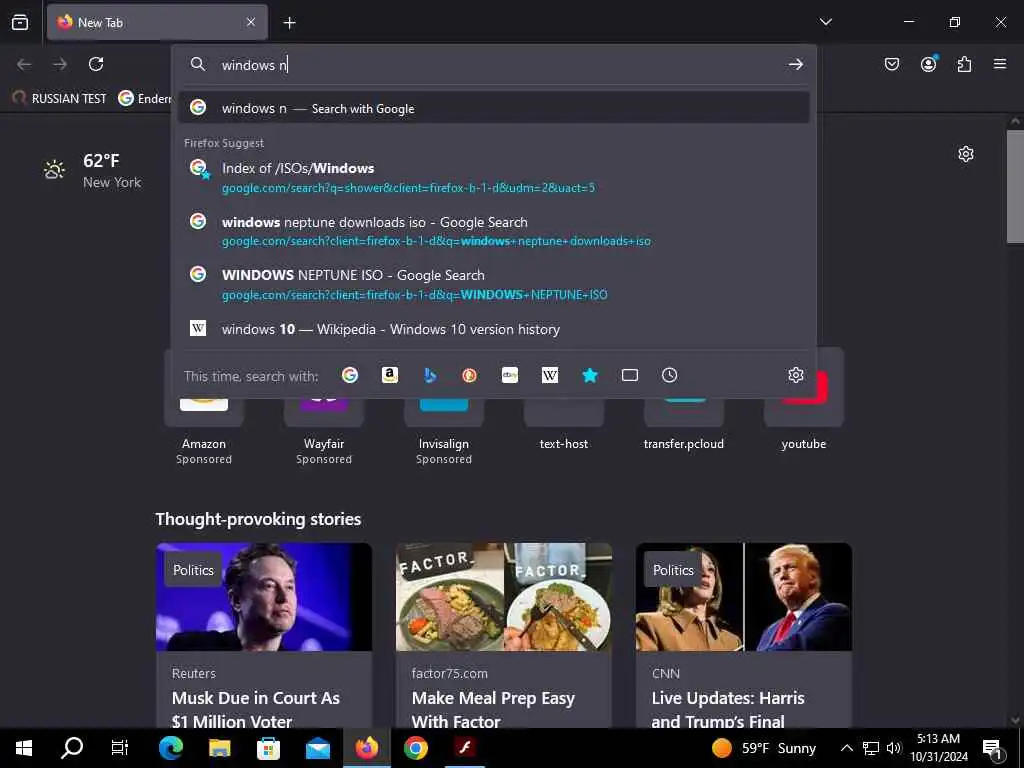Image resolution: width=1024 pixels, height=768 pixels.
Task: Search in Bookmarks with star icon
Action: [590, 376]
